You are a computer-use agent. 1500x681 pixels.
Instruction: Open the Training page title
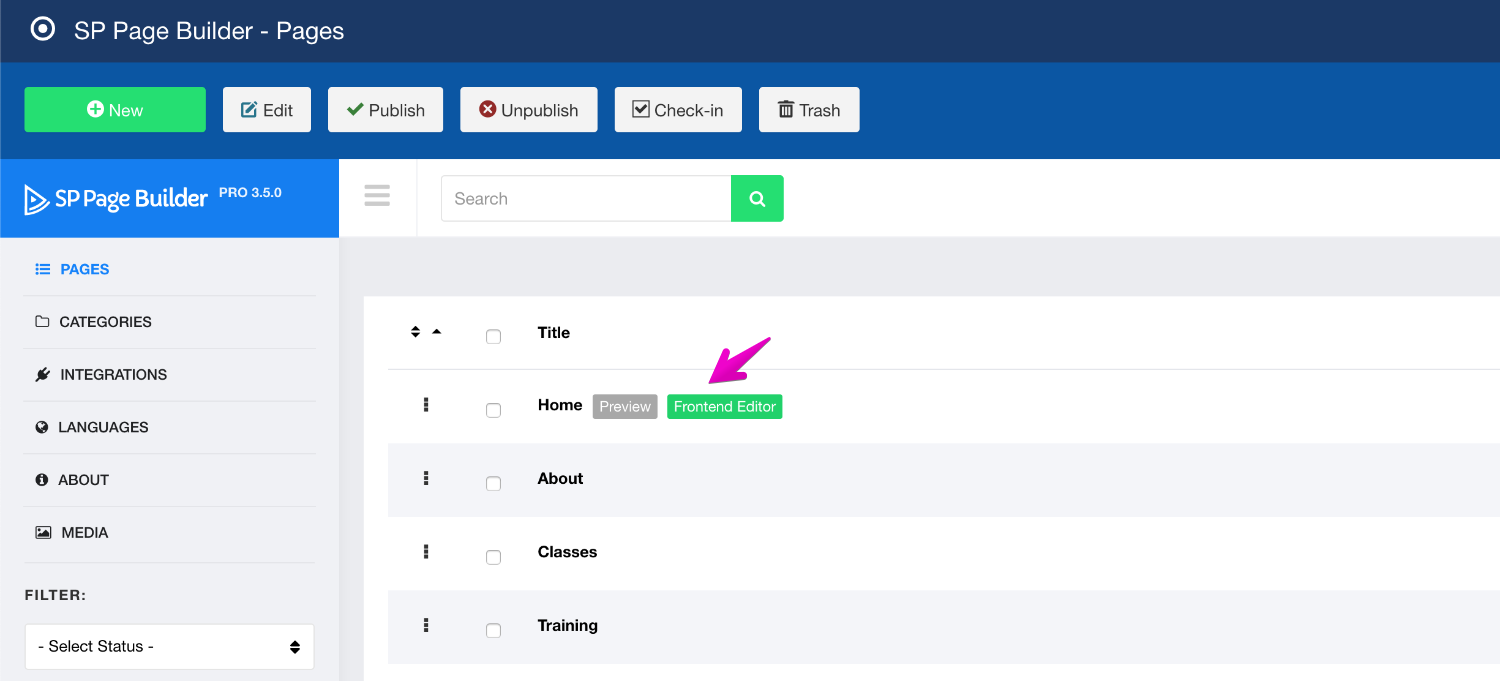click(x=568, y=626)
